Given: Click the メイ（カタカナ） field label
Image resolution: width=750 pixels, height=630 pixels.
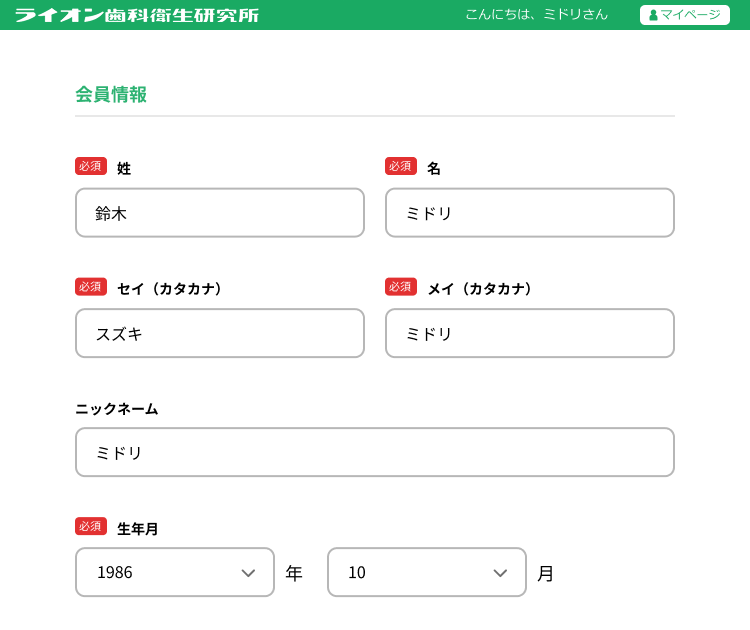Looking at the screenshot, I should [x=481, y=288].
